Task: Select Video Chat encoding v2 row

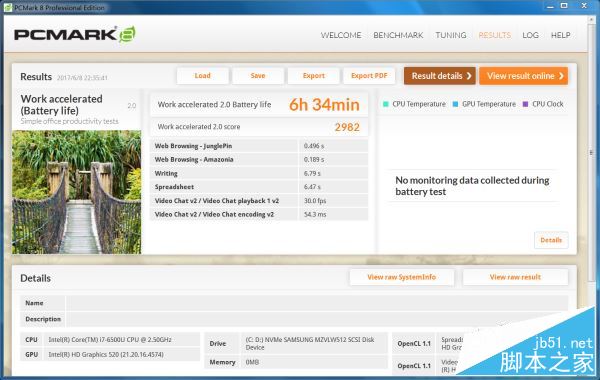Action: point(259,214)
